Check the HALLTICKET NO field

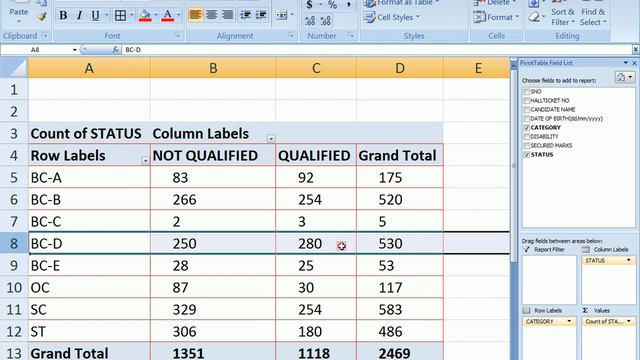click(527, 101)
